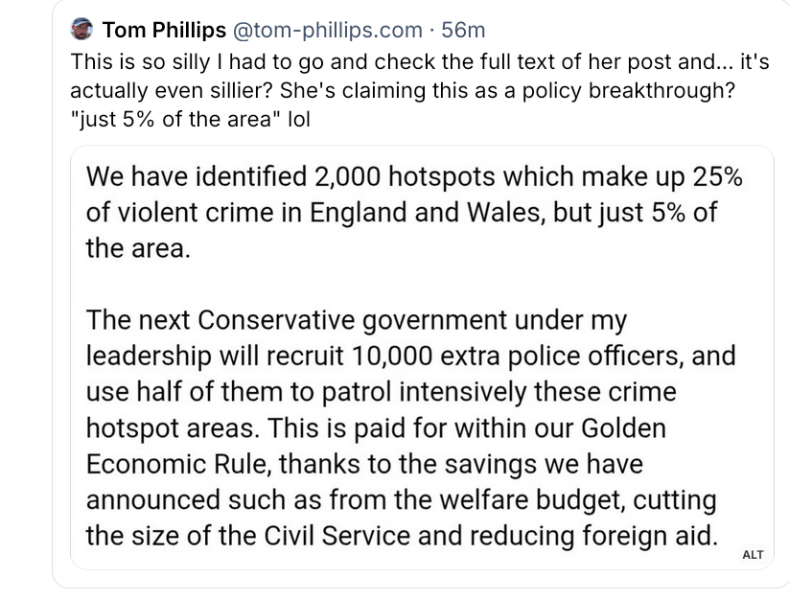Click "patrol intensively these crime" line in image

pos(435,392)
